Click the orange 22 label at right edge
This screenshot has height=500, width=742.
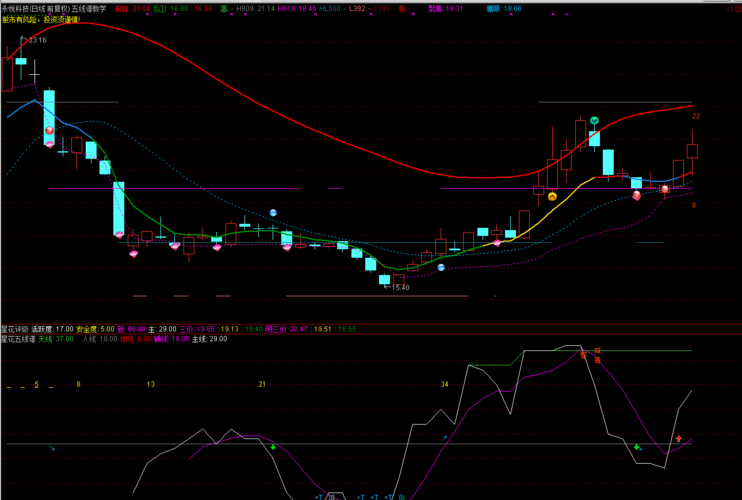click(x=696, y=116)
